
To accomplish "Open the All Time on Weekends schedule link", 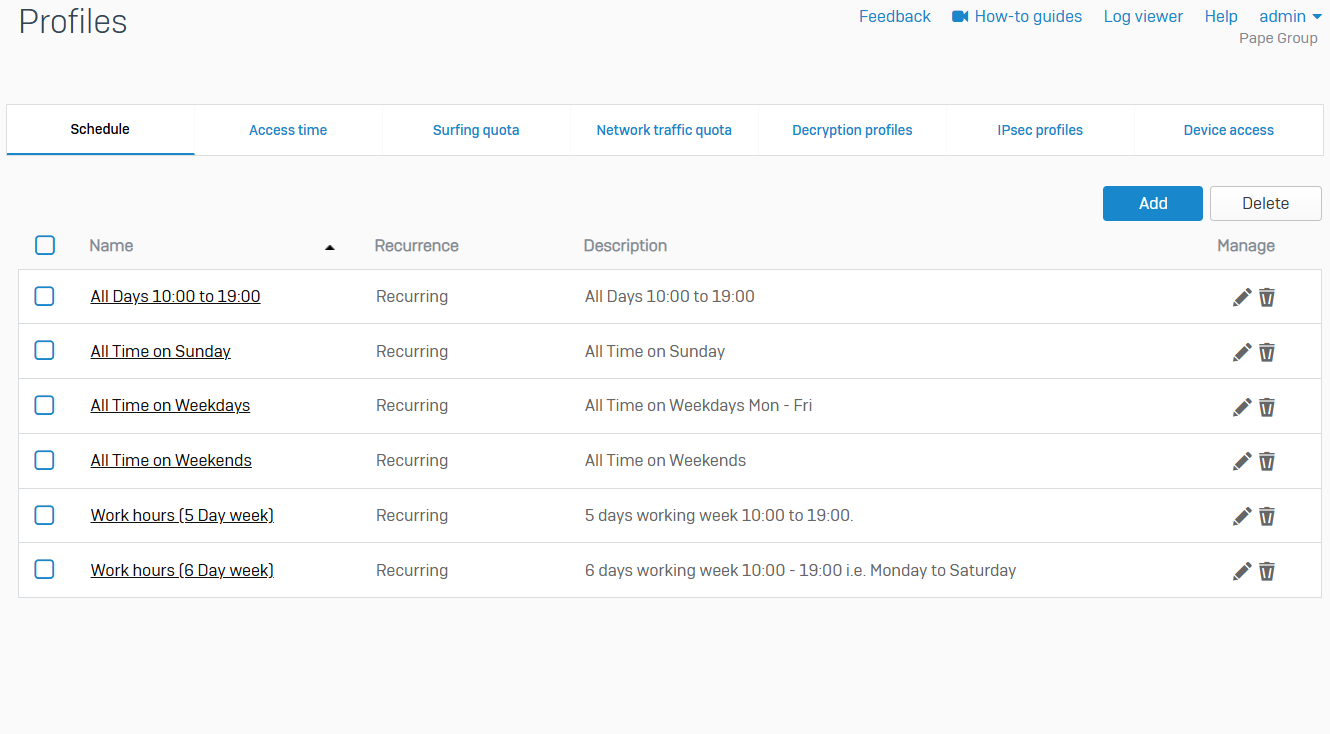I will 171,460.
